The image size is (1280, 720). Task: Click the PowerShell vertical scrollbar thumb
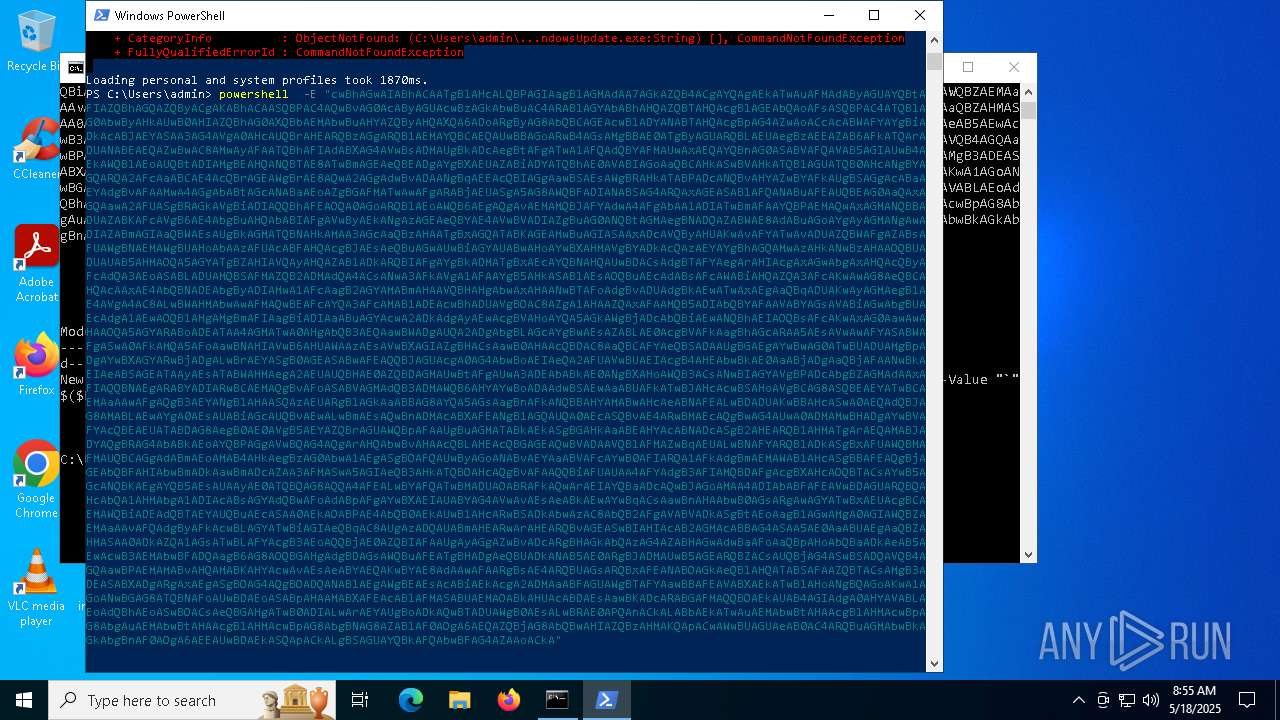click(934, 61)
